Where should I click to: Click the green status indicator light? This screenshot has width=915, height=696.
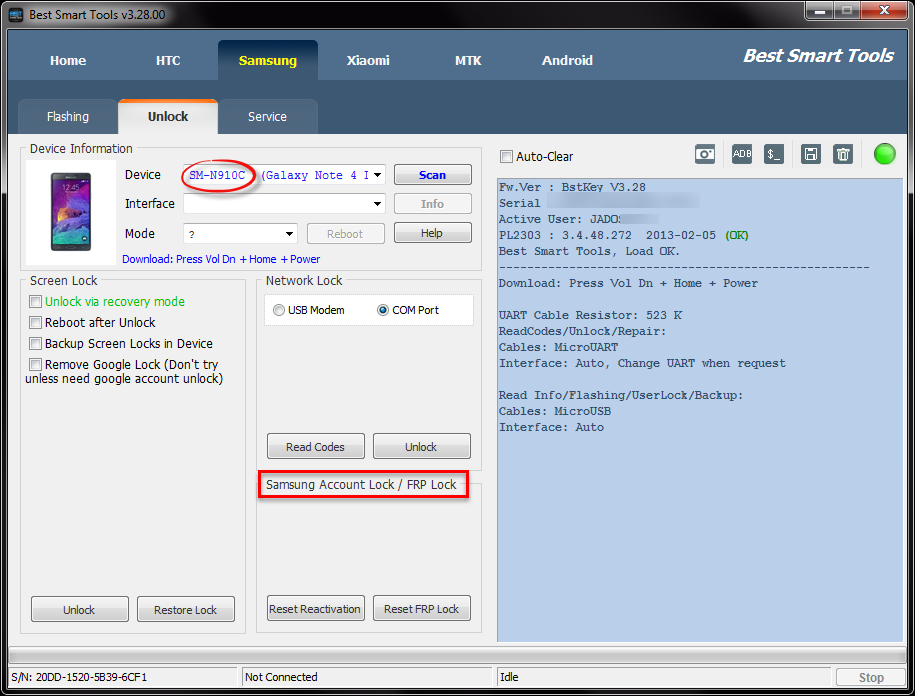point(885,154)
